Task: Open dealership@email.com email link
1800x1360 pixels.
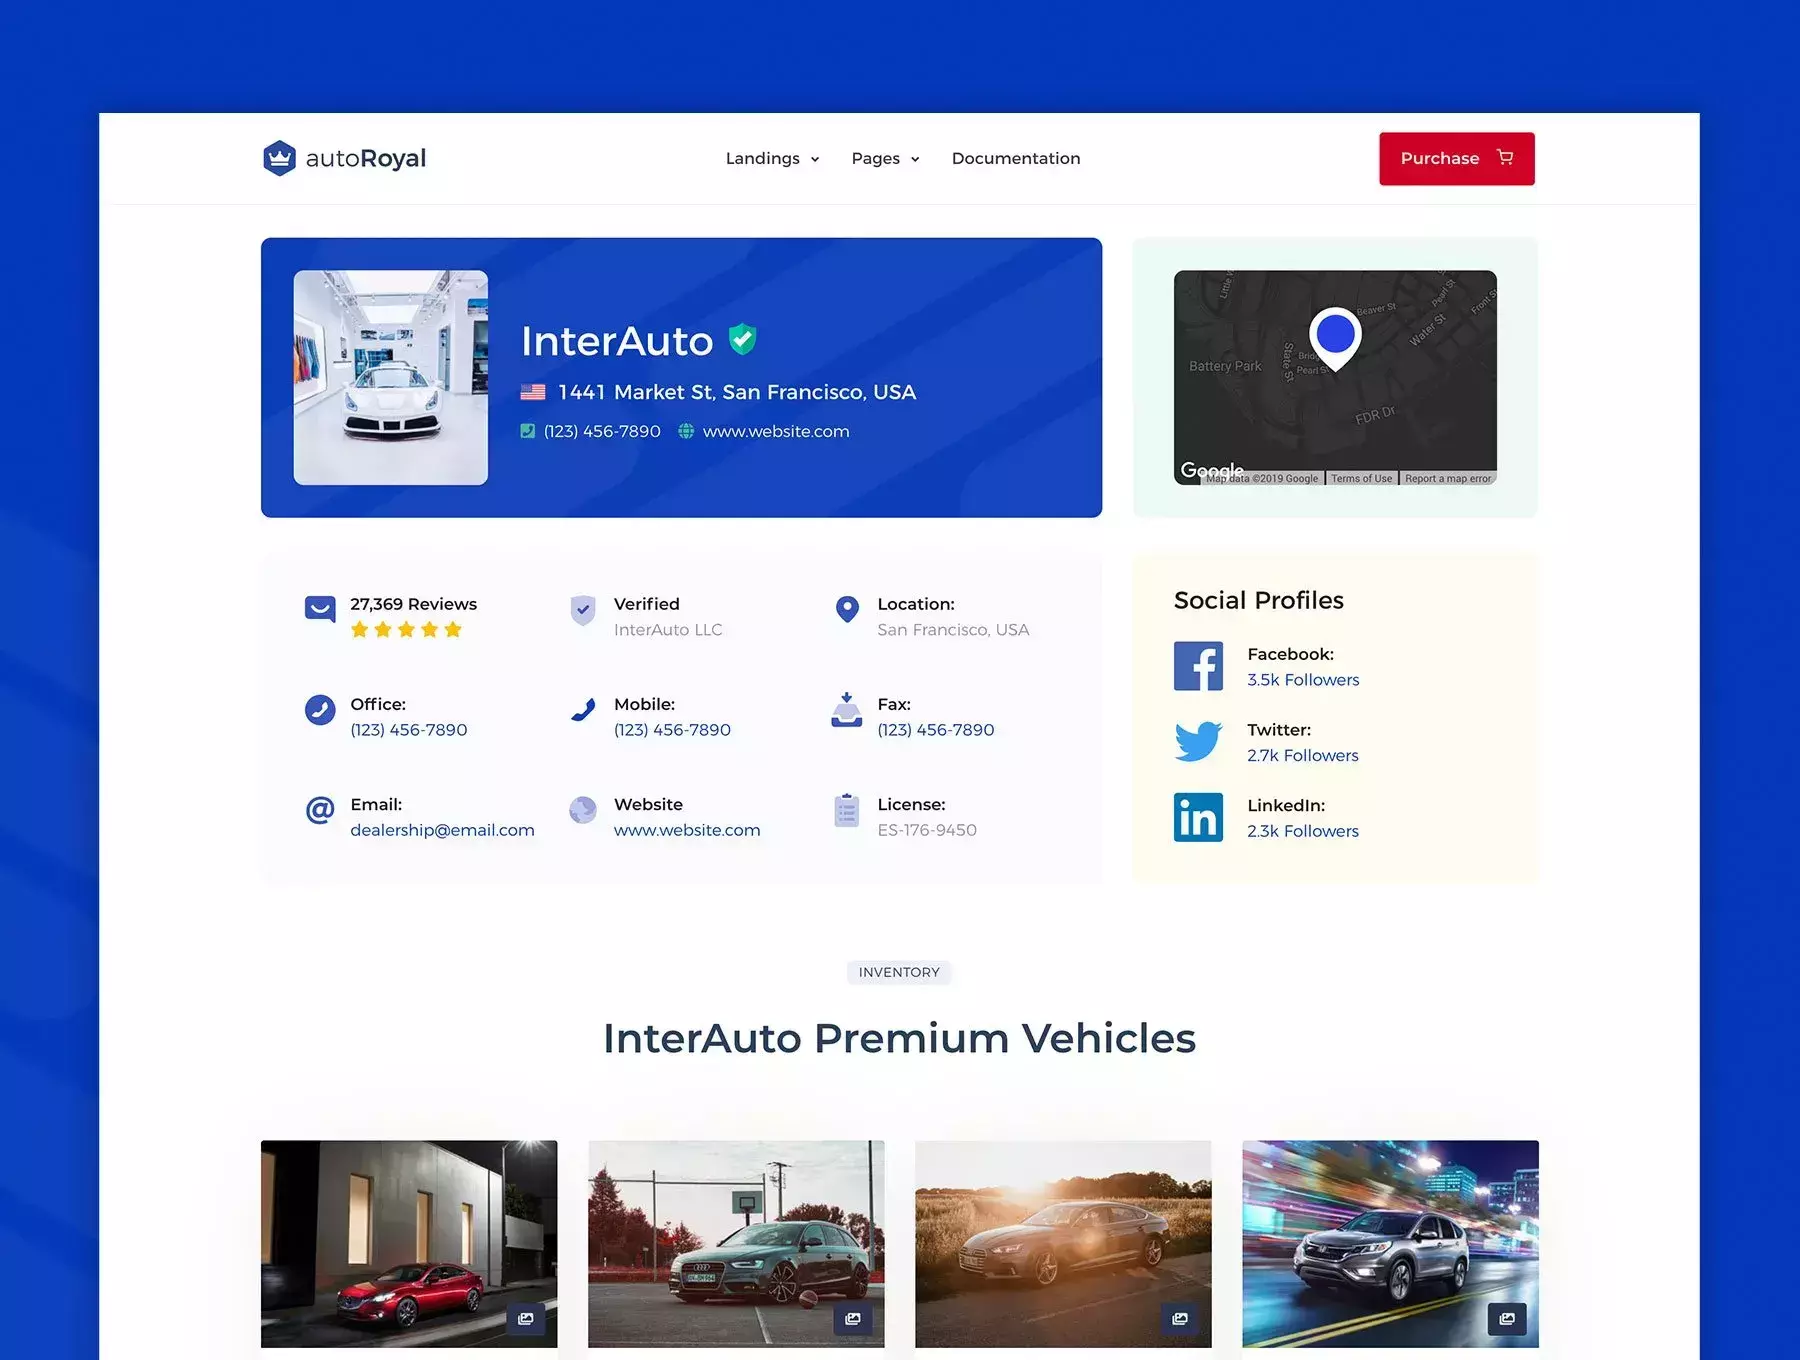Action: point(442,830)
